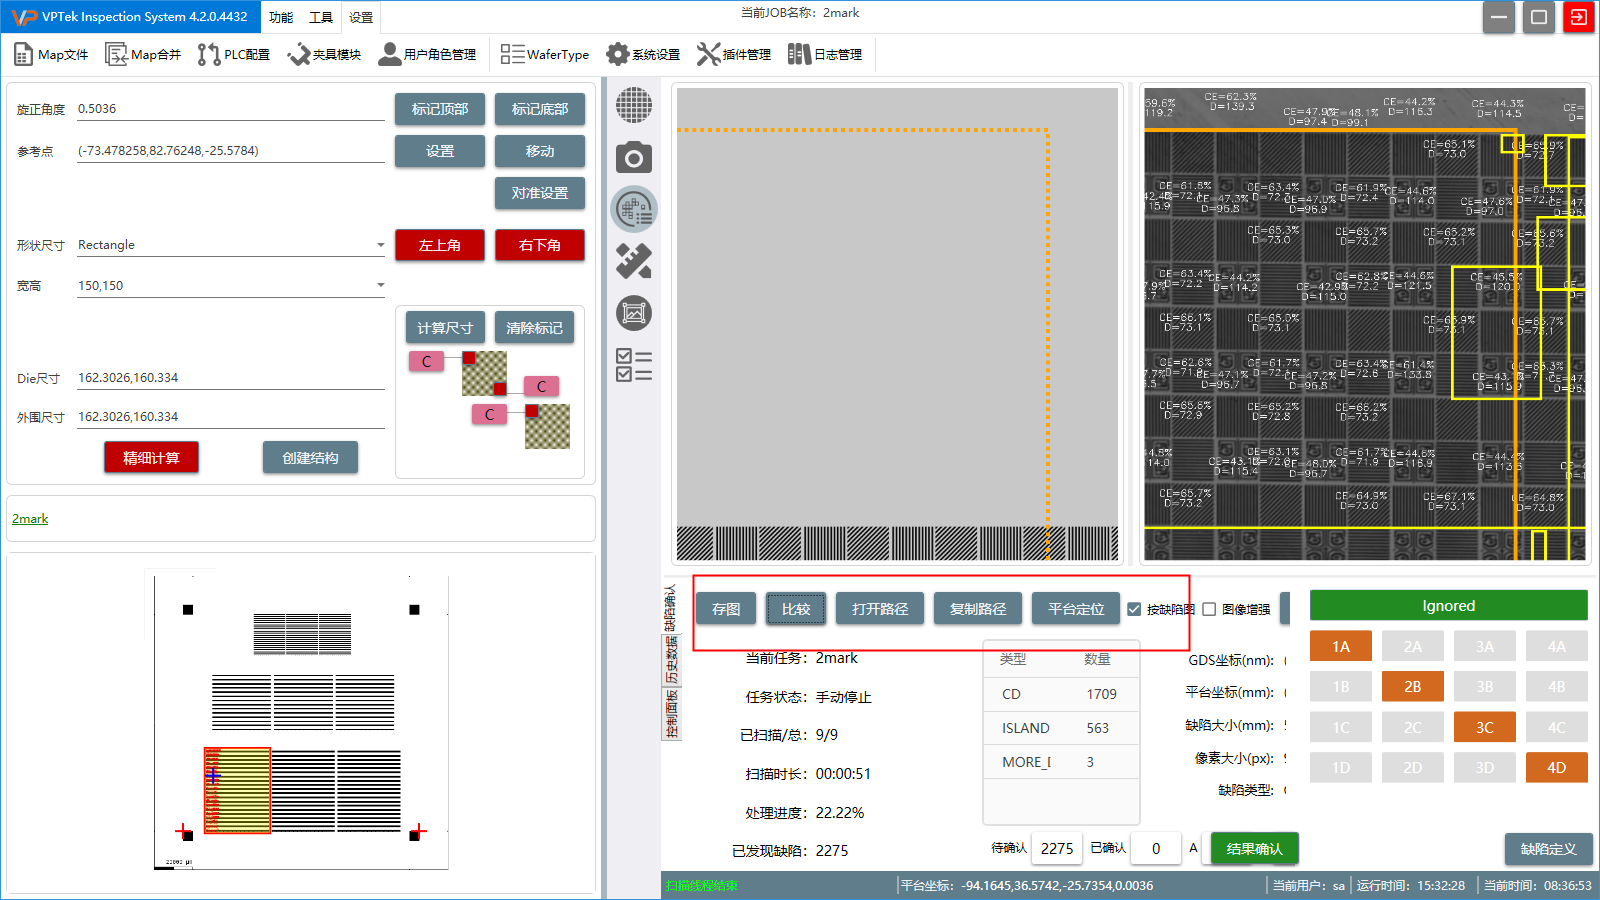
Task: Open PLC配置 toolbar item
Action: [234, 54]
